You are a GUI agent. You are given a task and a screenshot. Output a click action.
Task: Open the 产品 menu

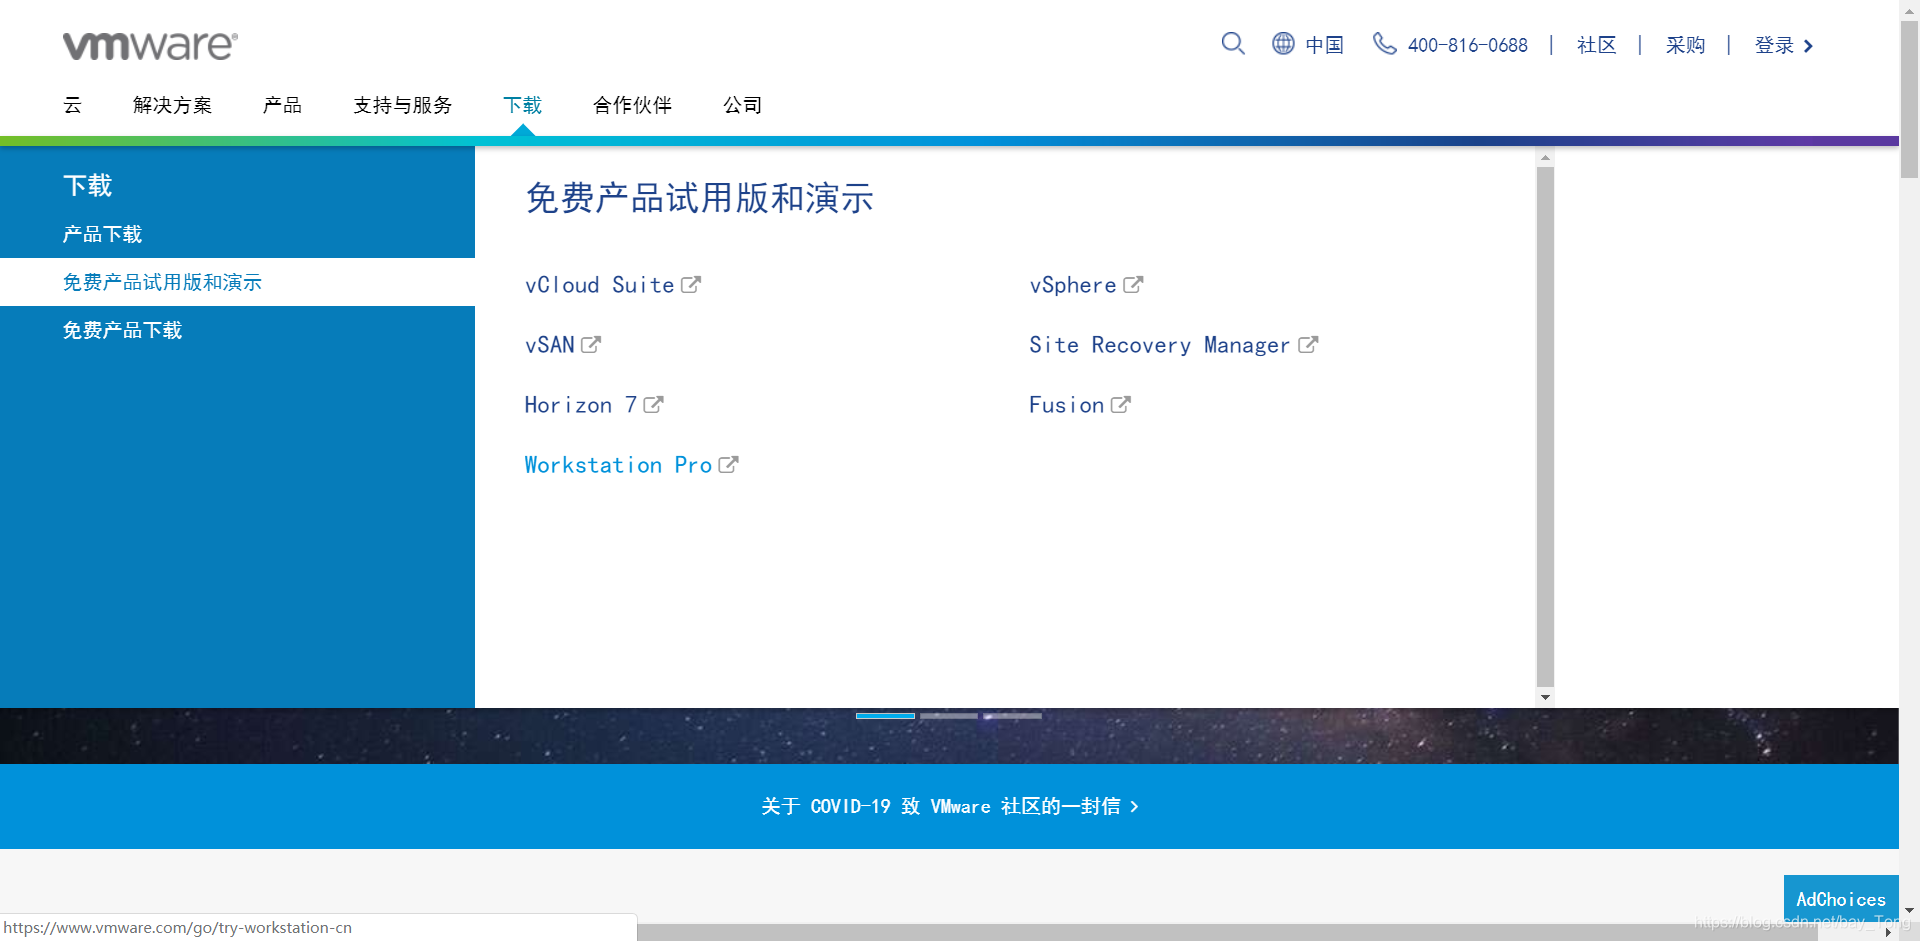pyautogui.click(x=282, y=105)
